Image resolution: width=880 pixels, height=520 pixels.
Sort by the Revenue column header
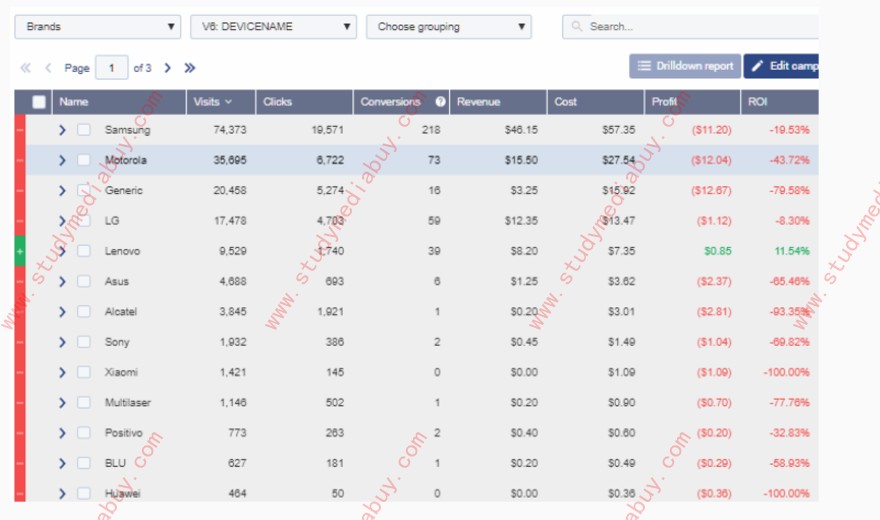498,102
